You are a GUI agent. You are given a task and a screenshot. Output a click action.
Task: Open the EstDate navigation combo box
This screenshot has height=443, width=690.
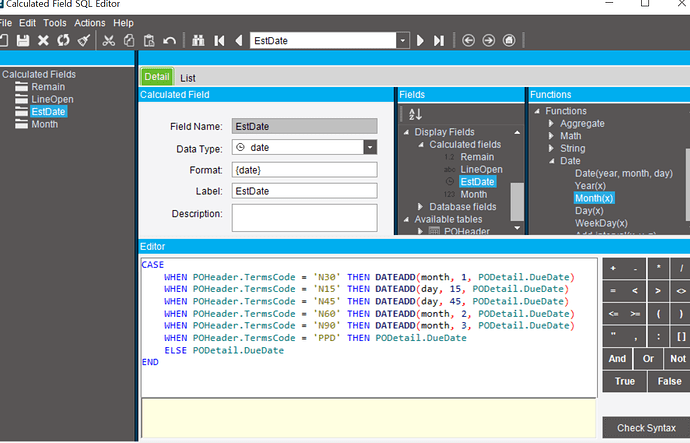[x=402, y=41]
